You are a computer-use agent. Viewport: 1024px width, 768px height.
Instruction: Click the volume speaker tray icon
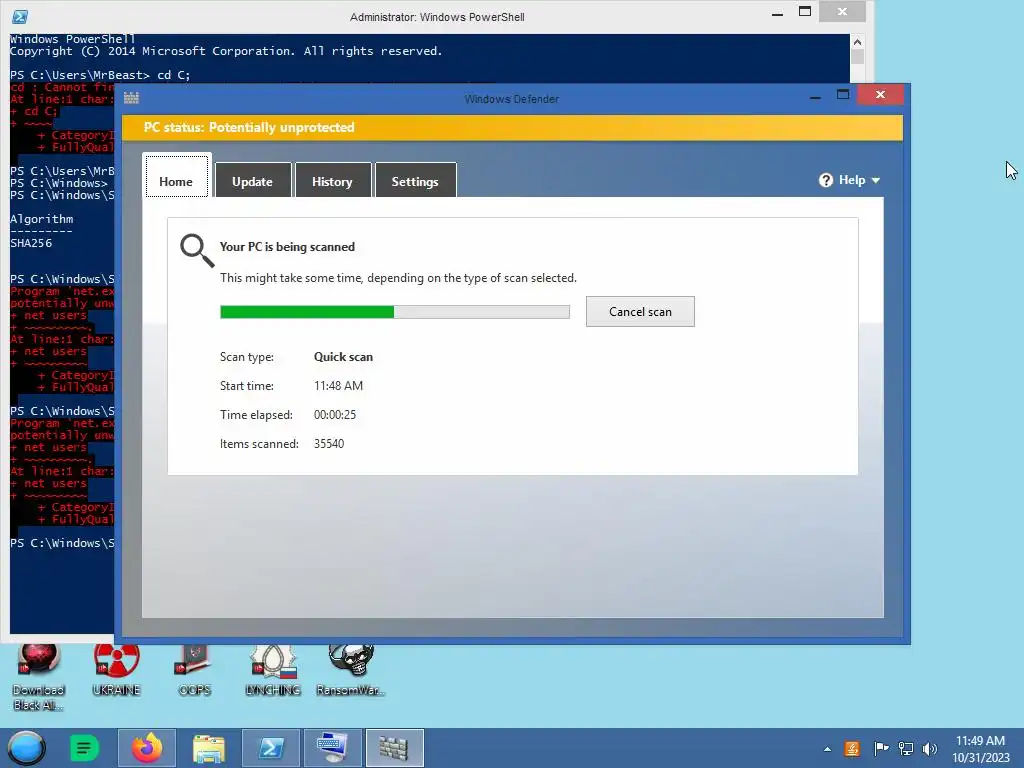click(x=930, y=749)
